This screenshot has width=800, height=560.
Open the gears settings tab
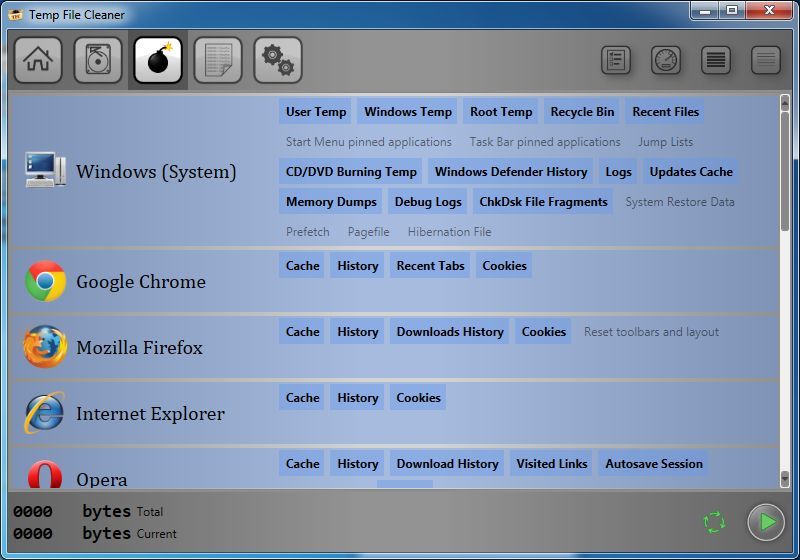pyautogui.click(x=278, y=60)
